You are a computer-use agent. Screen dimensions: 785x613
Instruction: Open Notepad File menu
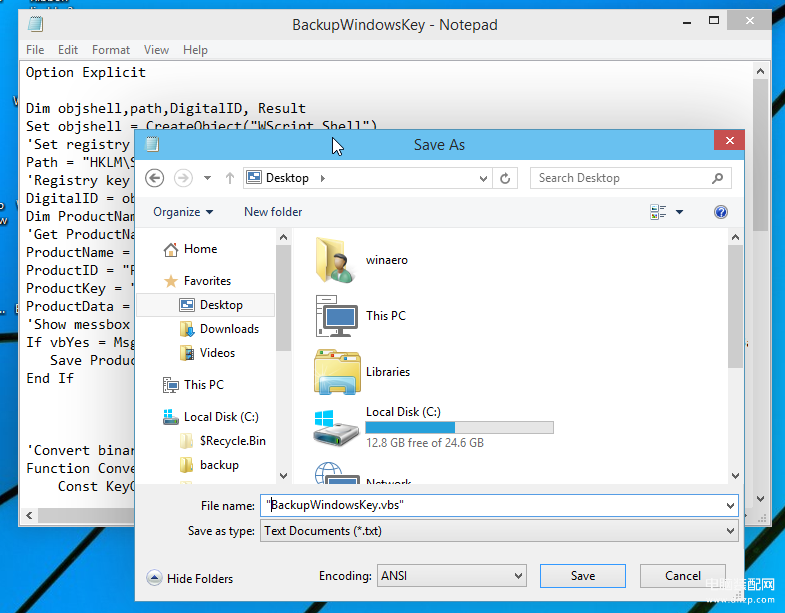[x=35, y=50]
